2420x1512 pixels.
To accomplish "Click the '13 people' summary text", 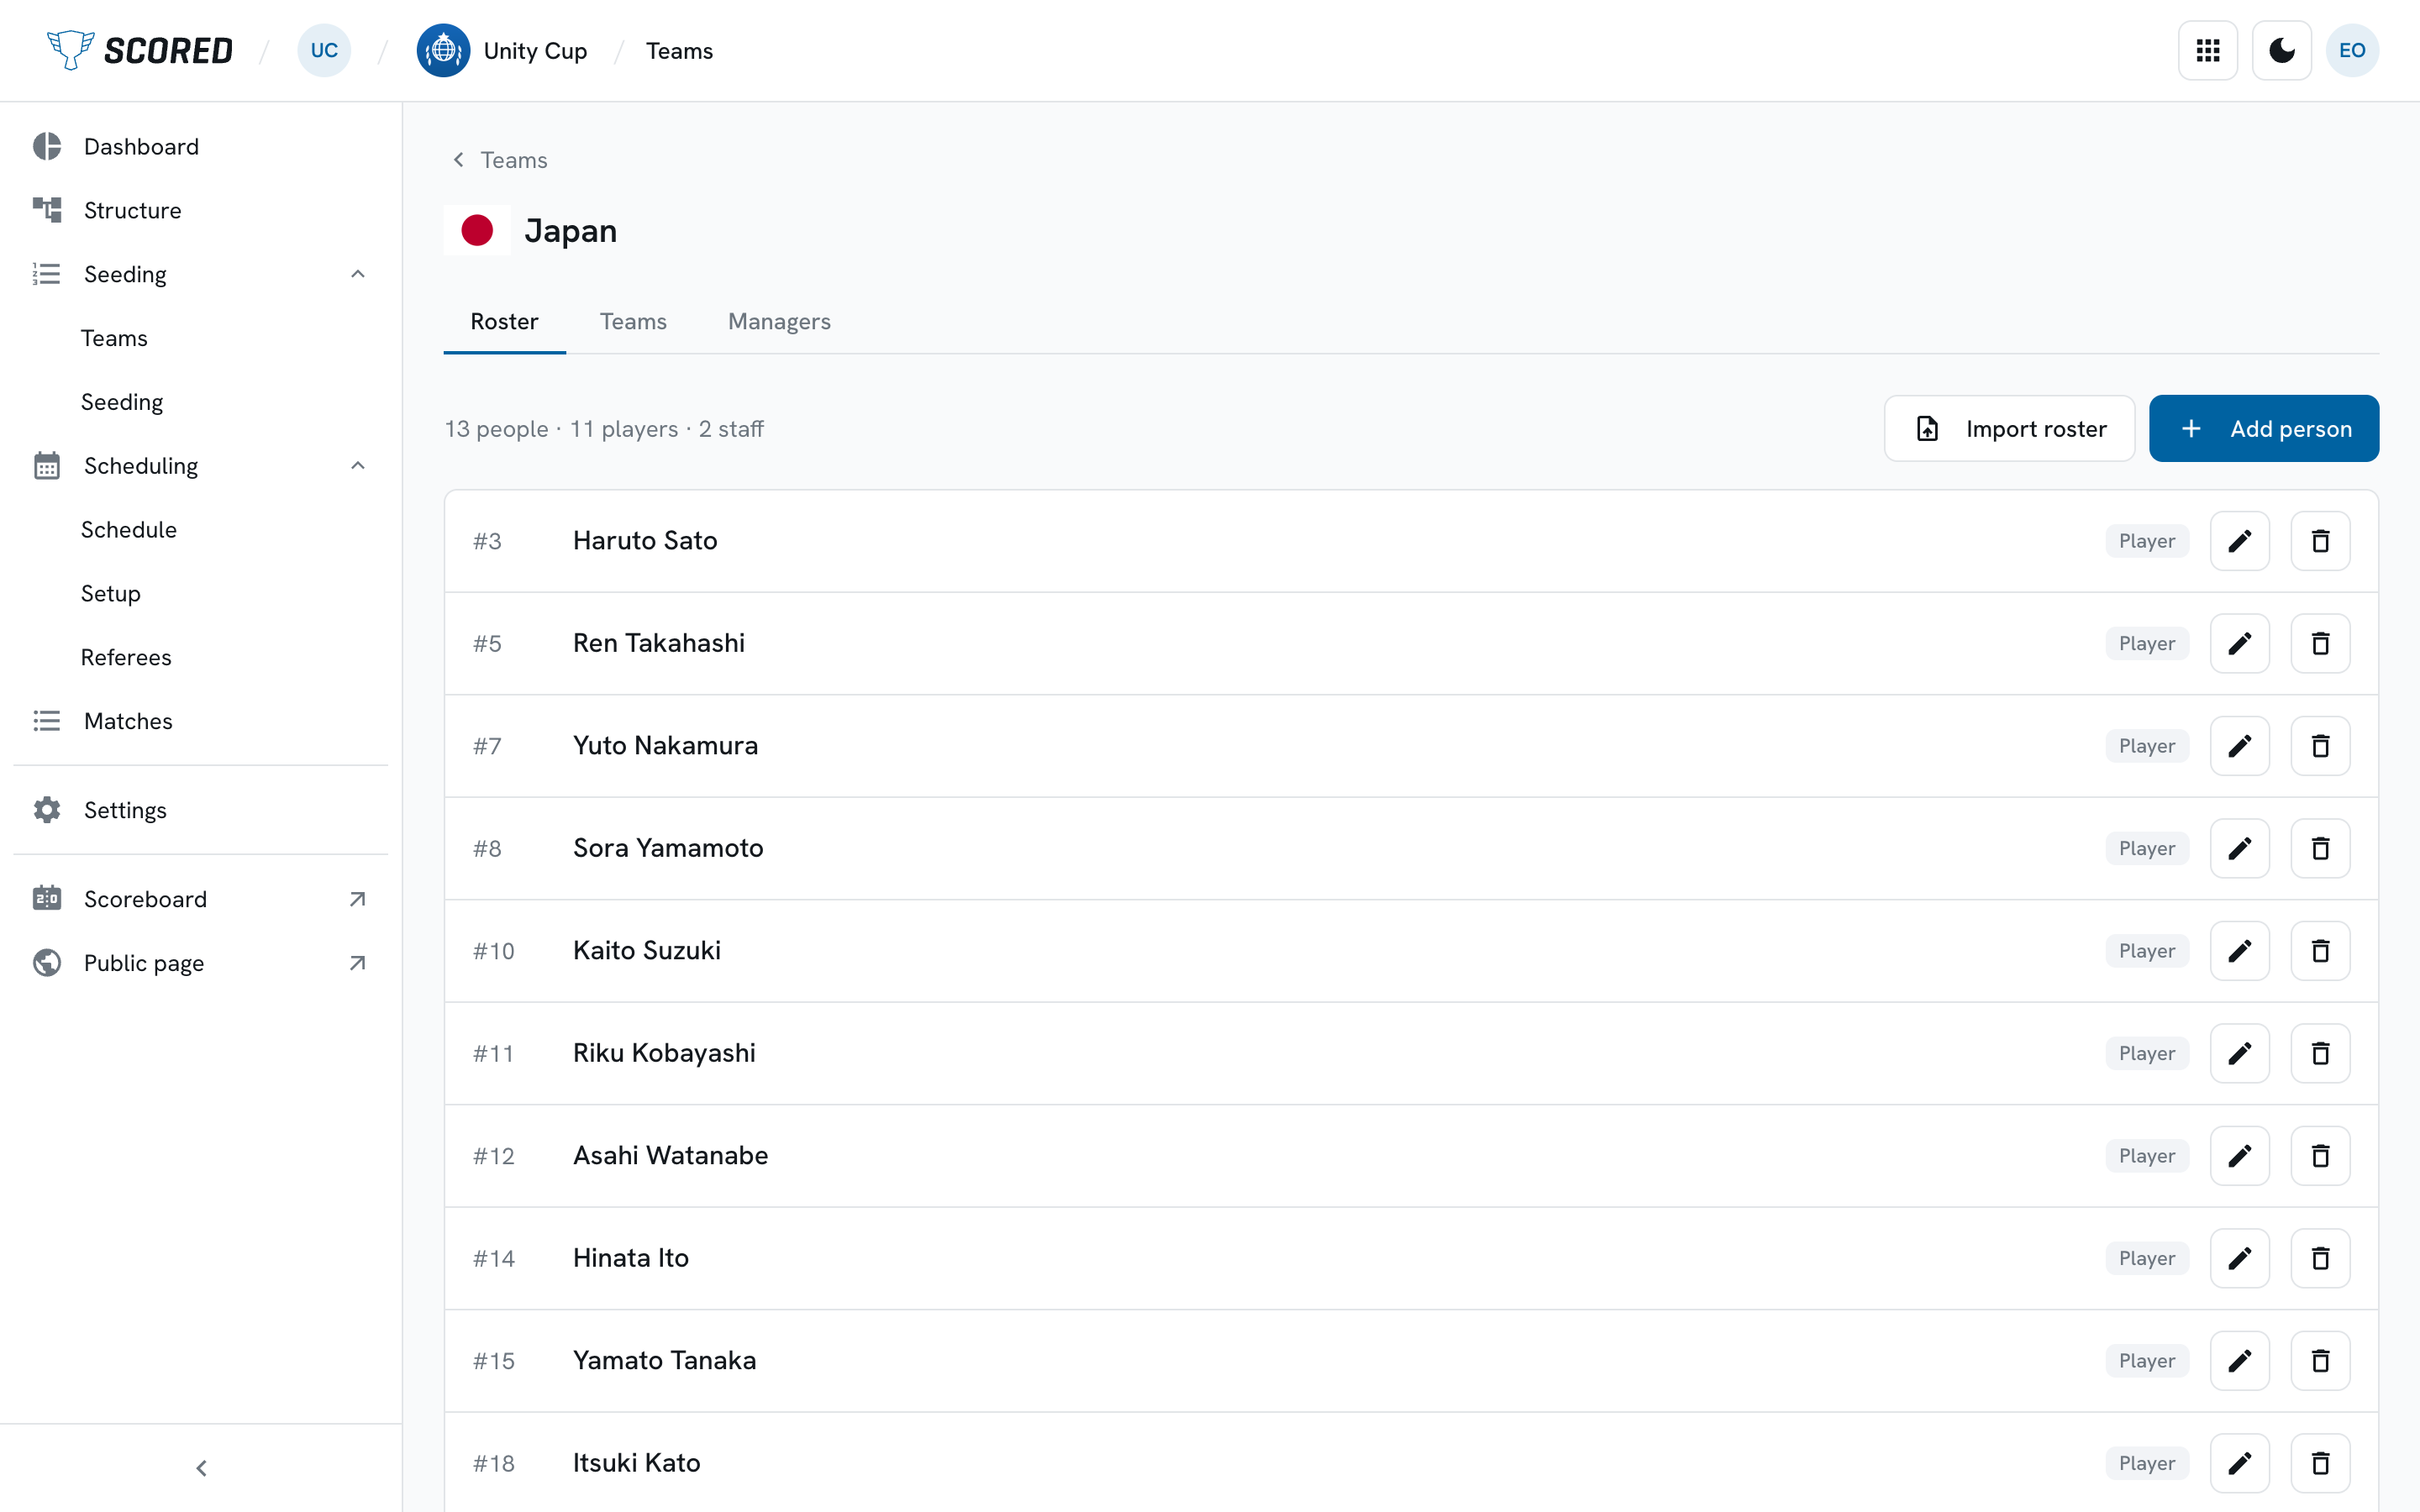I will point(496,429).
